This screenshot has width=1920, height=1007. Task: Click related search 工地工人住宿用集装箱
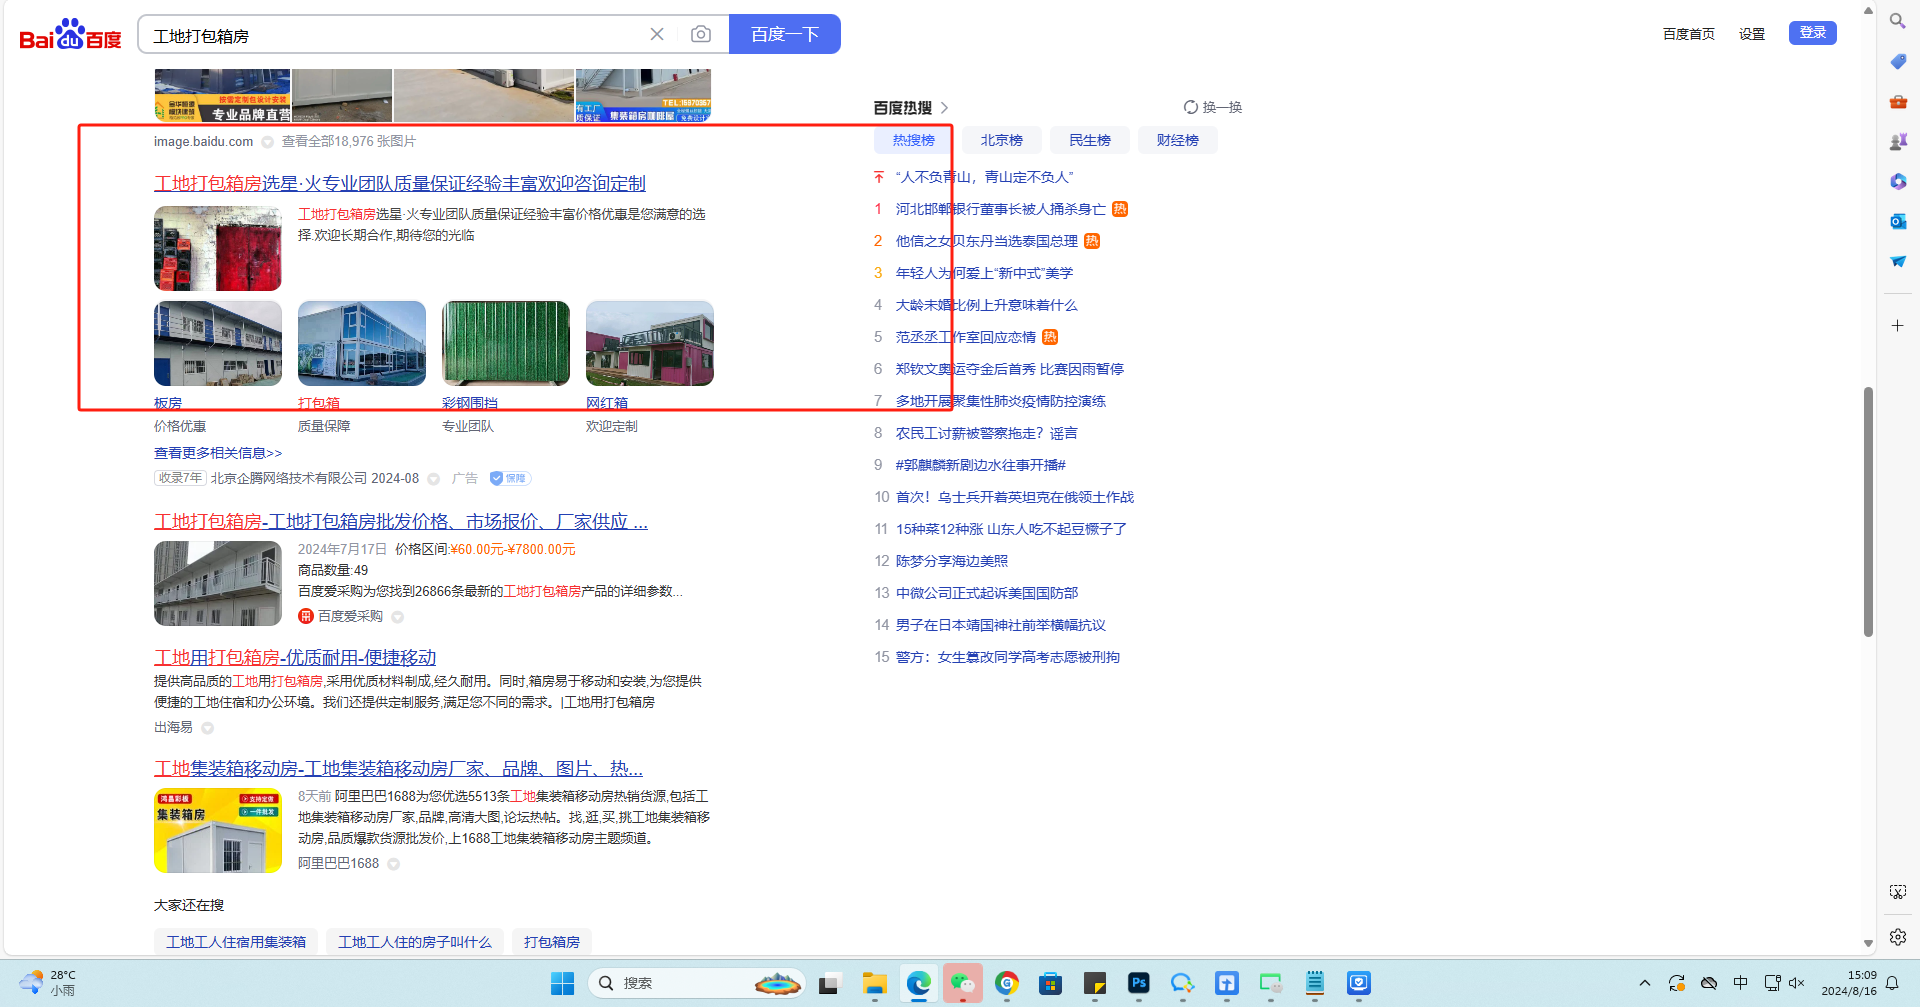[236, 942]
